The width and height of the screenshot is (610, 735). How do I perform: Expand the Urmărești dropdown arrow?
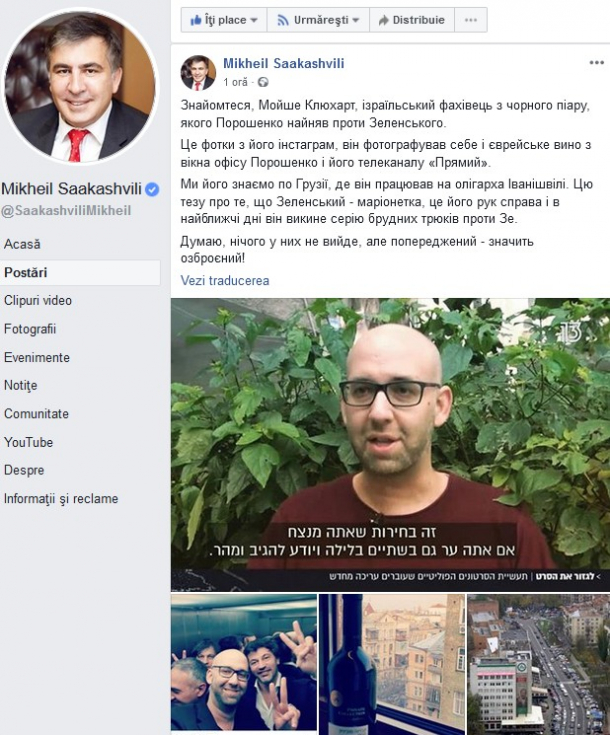click(x=355, y=21)
